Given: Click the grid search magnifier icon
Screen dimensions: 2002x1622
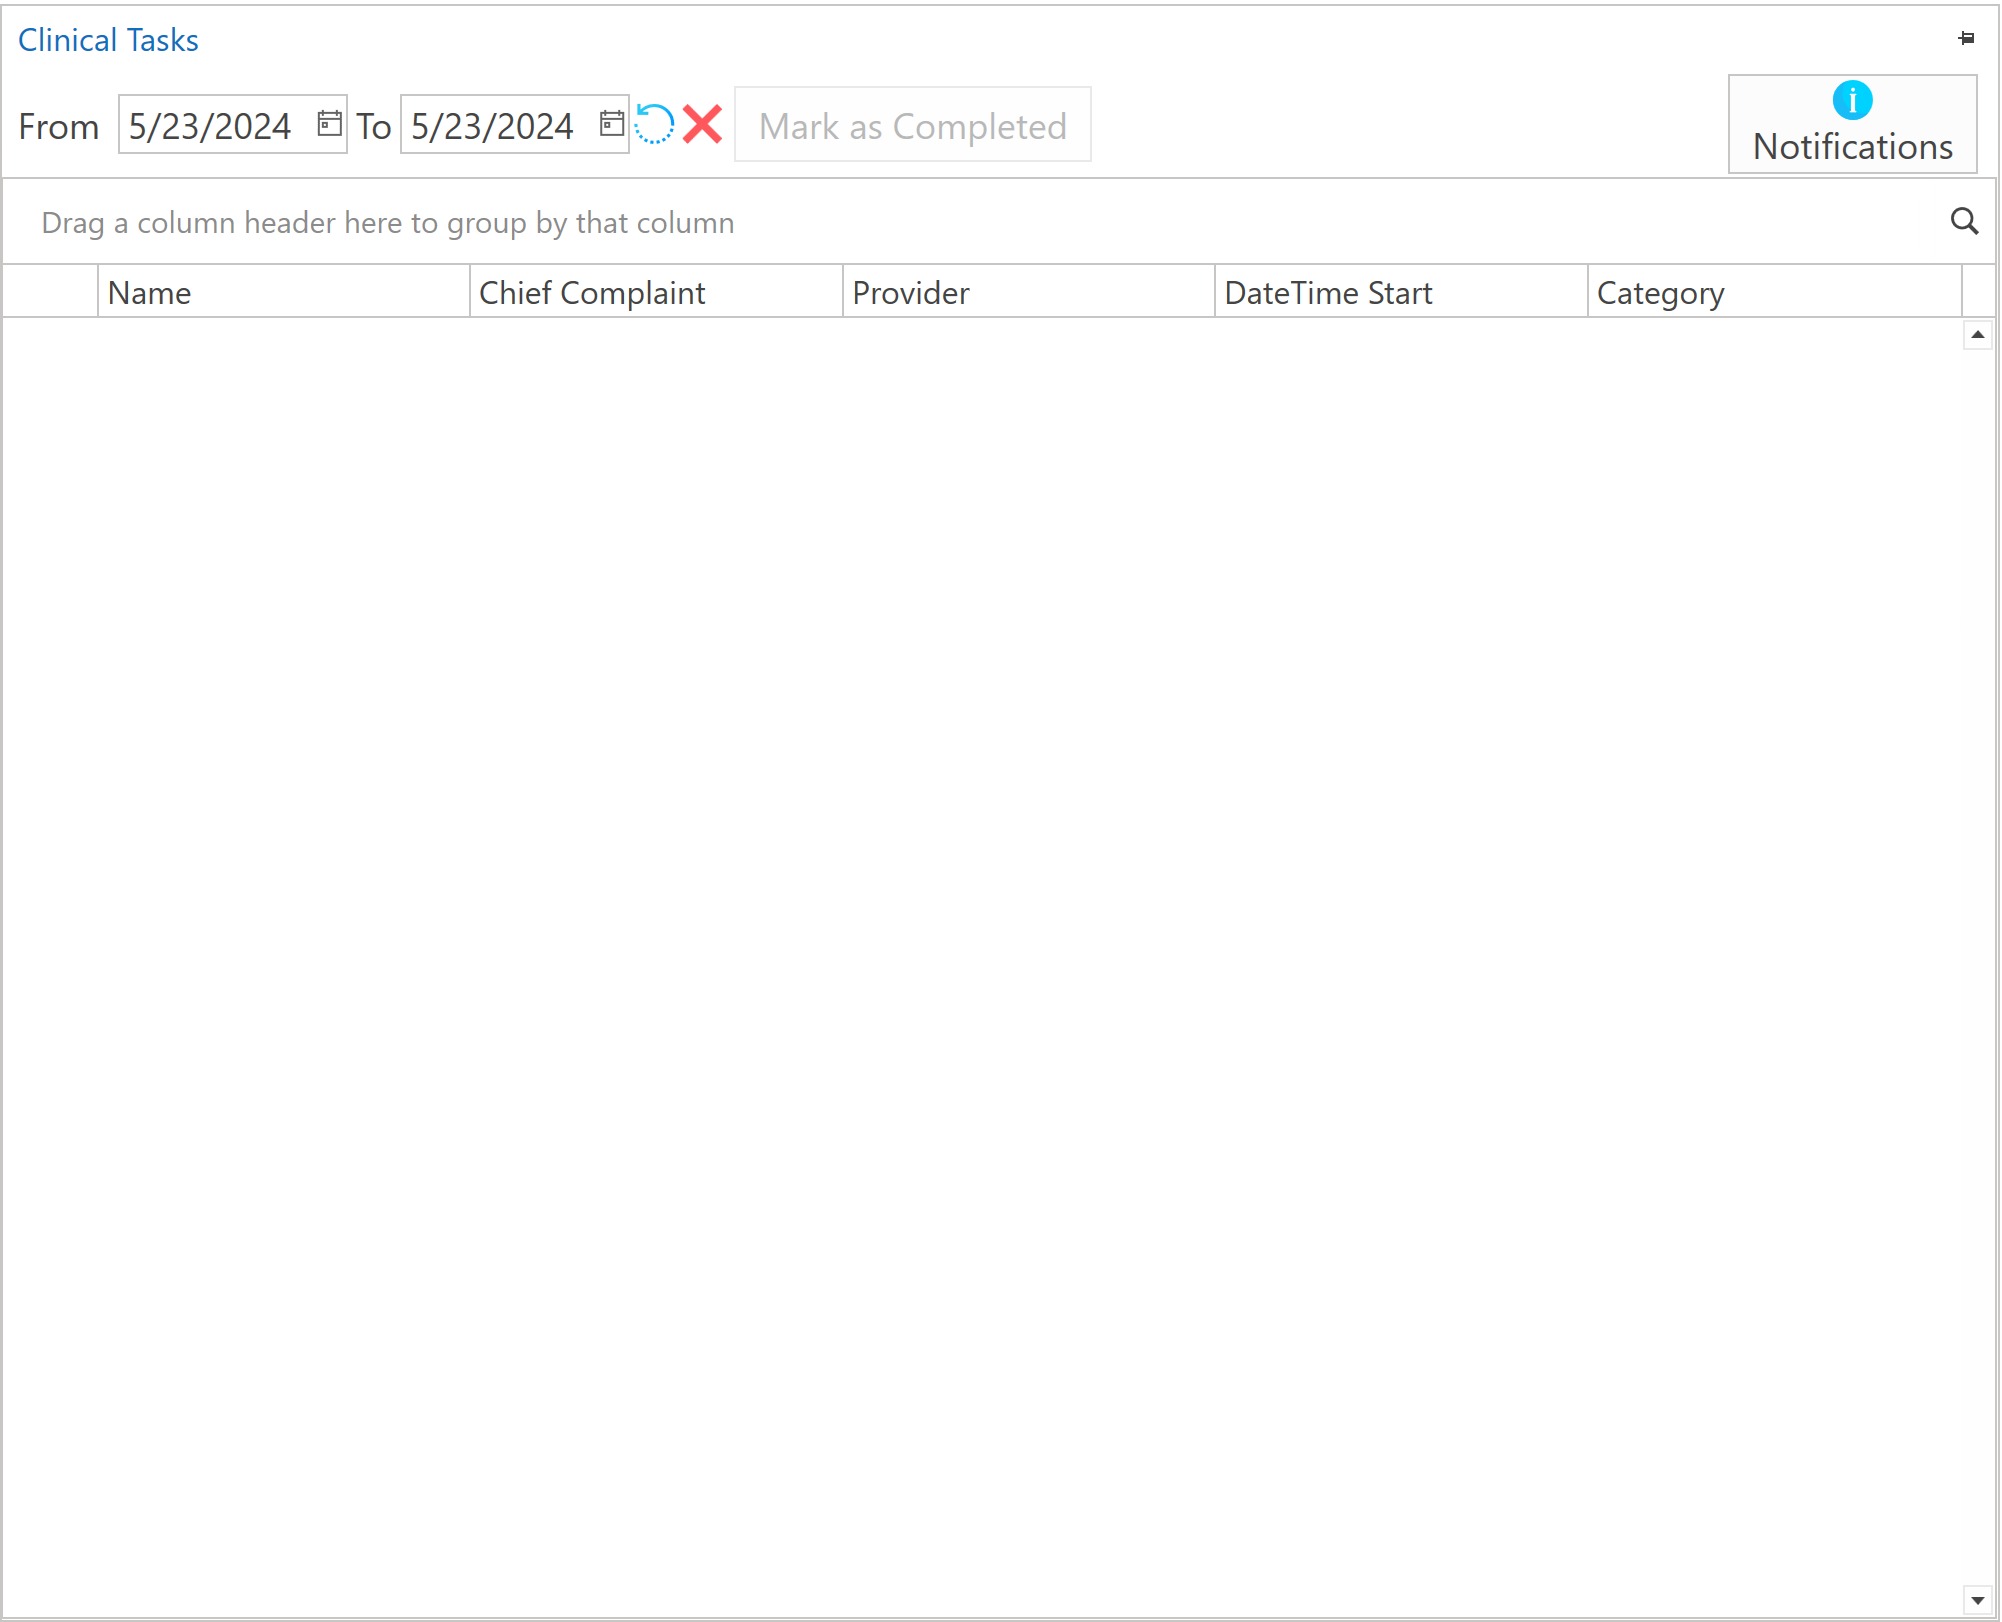Looking at the screenshot, I should pyautogui.click(x=1964, y=221).
